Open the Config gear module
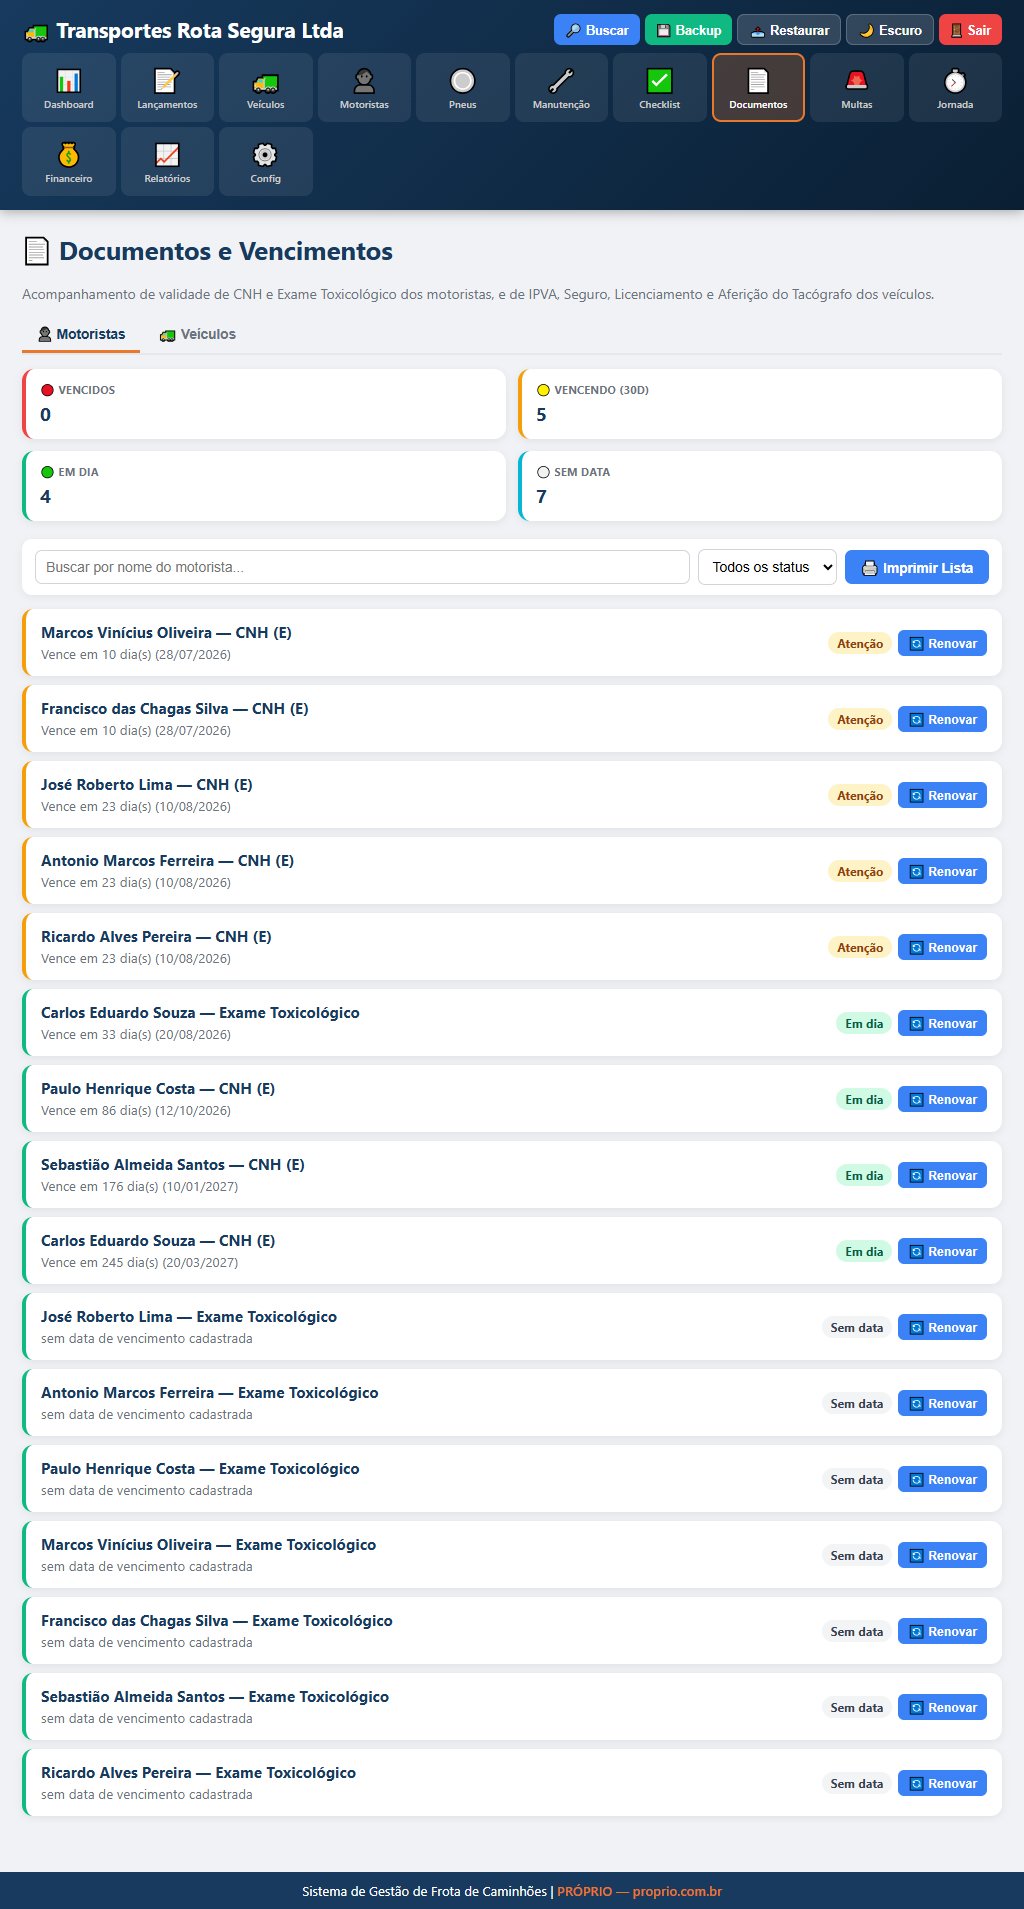 click(266, 162)
